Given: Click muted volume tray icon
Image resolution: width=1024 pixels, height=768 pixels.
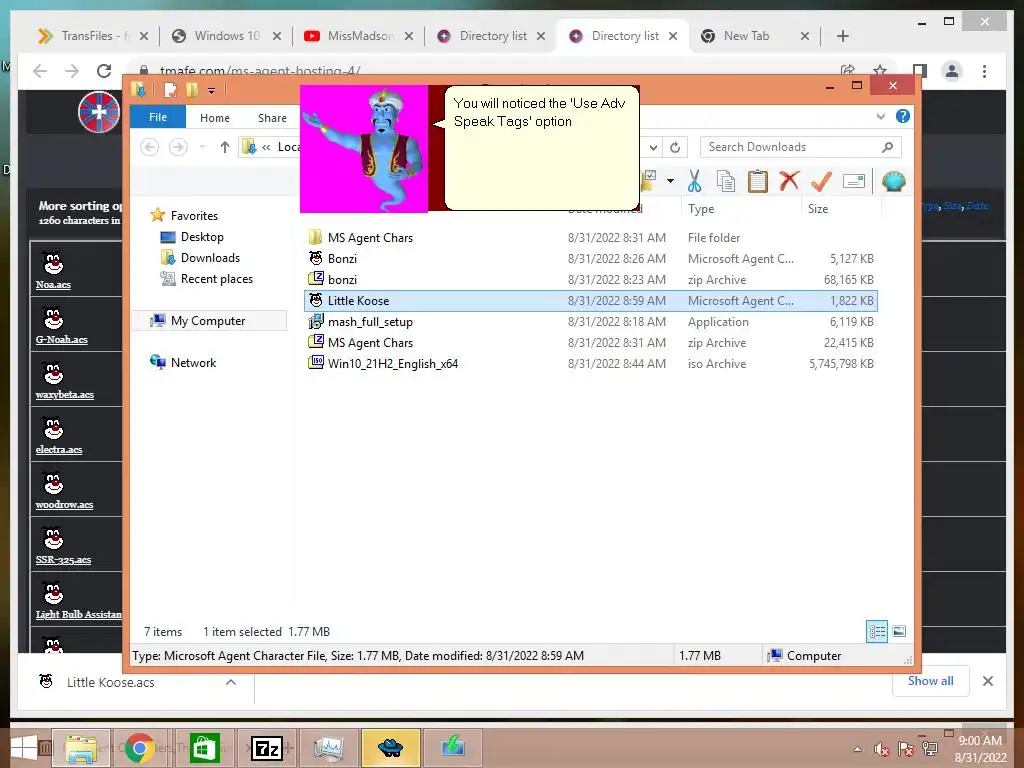Looking at the screenshot, I should pos(881,749).
